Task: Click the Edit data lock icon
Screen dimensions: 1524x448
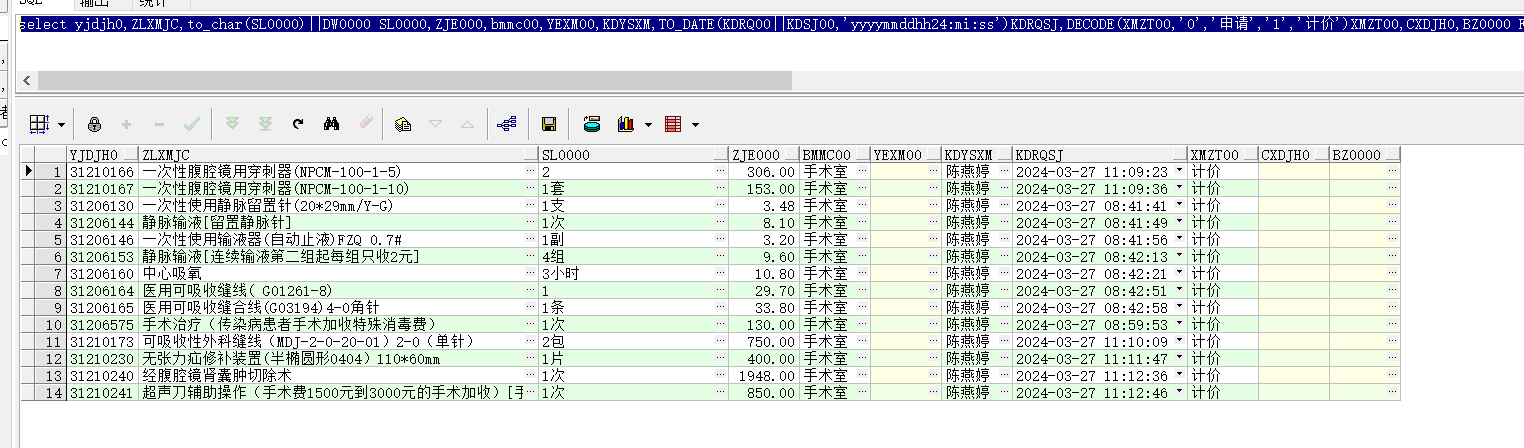Action: (94, 125)
